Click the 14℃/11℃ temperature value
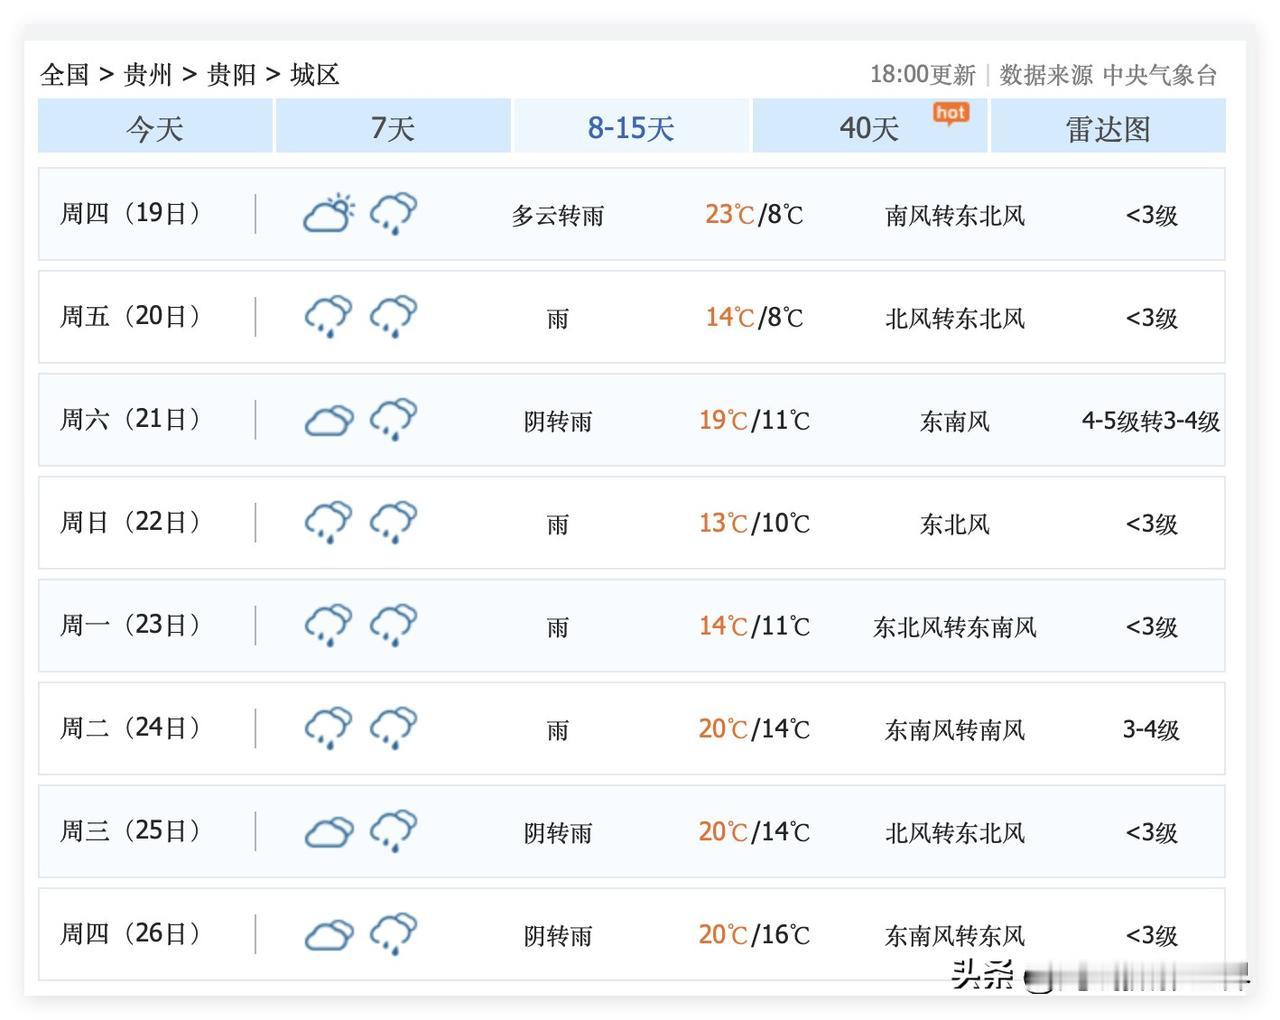The image size is (1280, 1020). tap(754, 626)
